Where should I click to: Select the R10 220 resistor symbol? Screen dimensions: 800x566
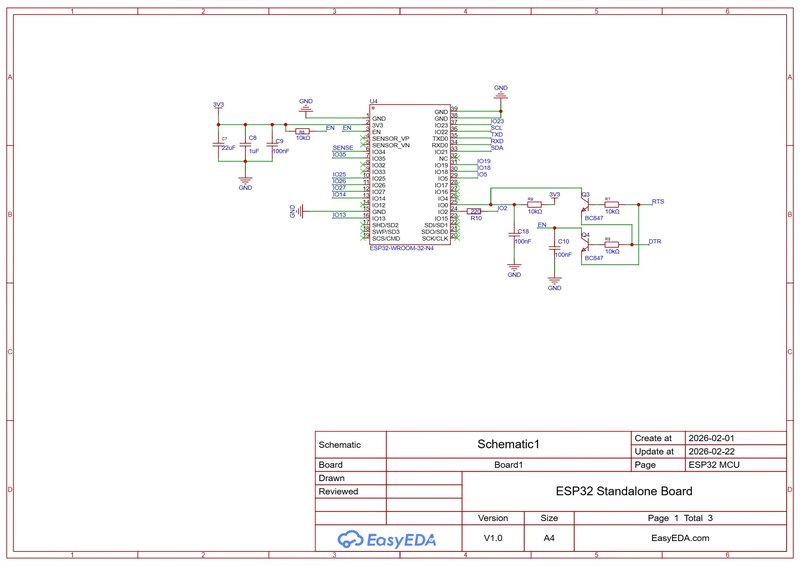[x=474, y=211]
